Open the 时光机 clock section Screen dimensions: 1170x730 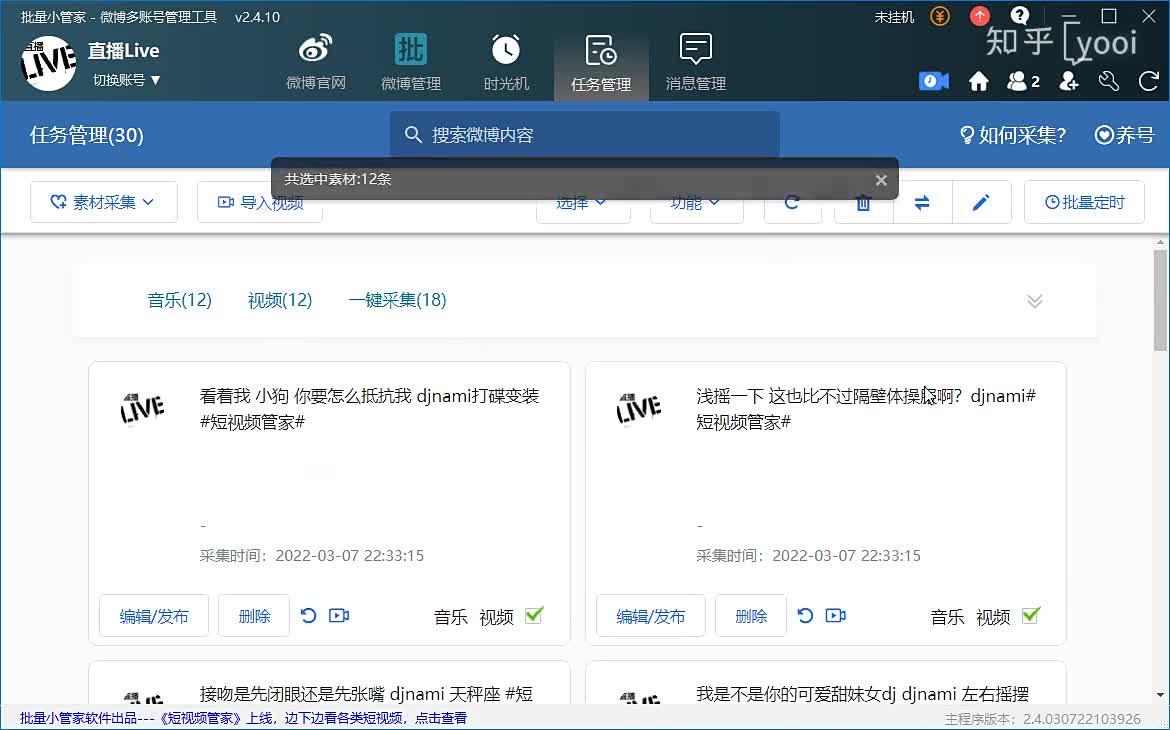point(506,63)
